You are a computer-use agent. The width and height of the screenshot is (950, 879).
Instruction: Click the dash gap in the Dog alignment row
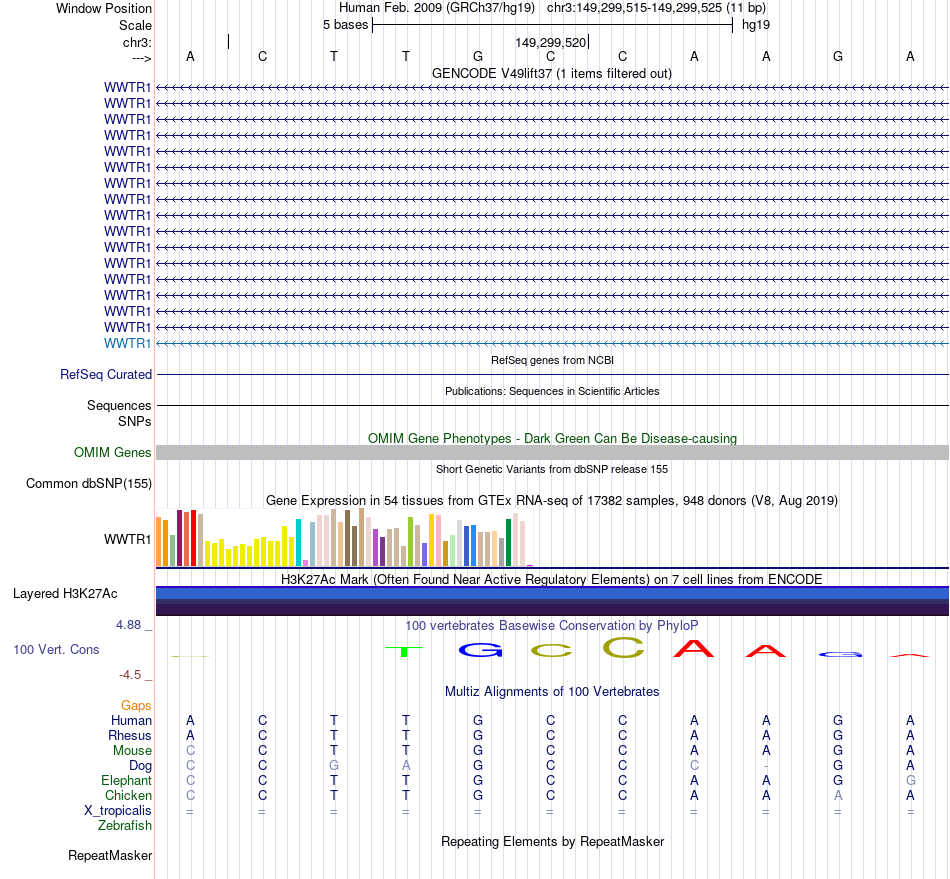click(x=766, y=766)
